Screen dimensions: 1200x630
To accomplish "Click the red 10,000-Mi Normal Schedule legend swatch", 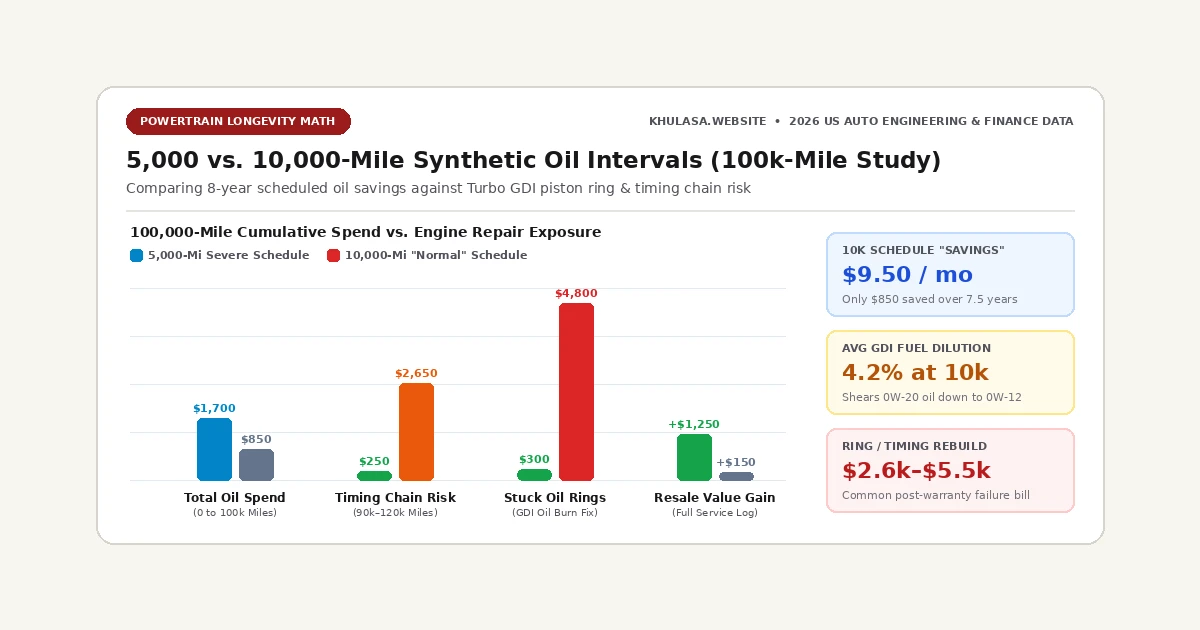I will [334, 255].
